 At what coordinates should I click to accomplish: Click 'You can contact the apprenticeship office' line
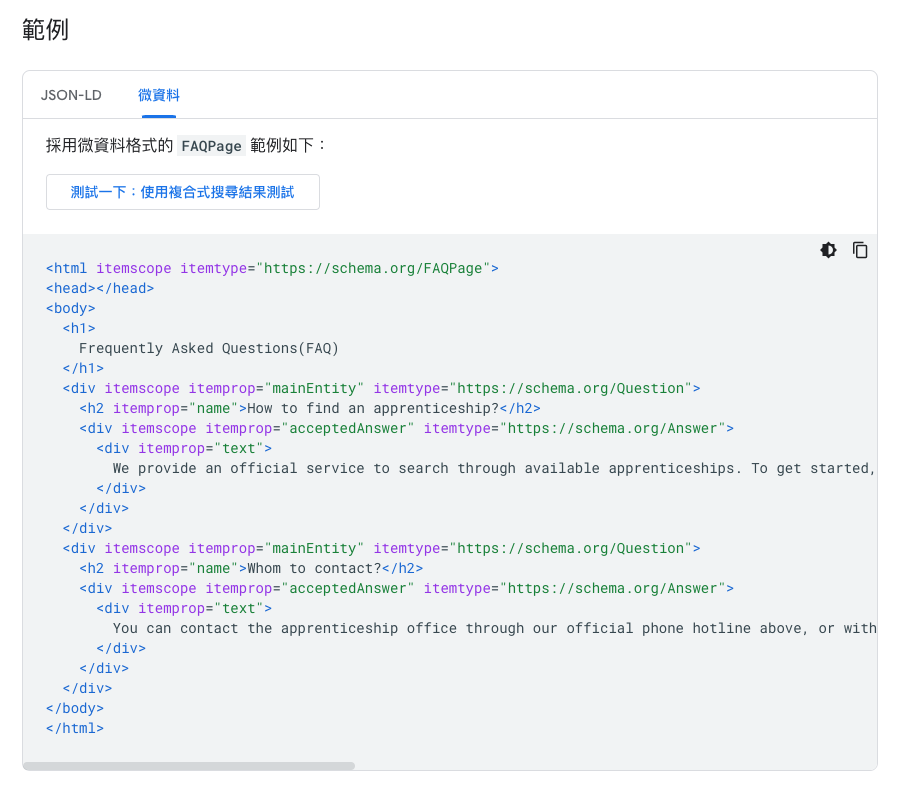[494, 628]
